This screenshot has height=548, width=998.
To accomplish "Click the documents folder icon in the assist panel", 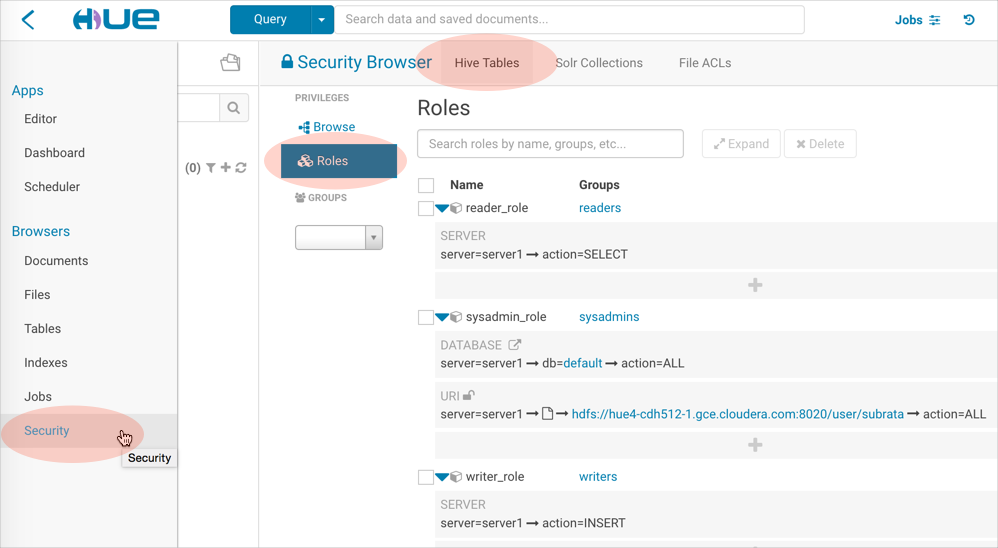I will pyautogui.click(x=230, y=63).
